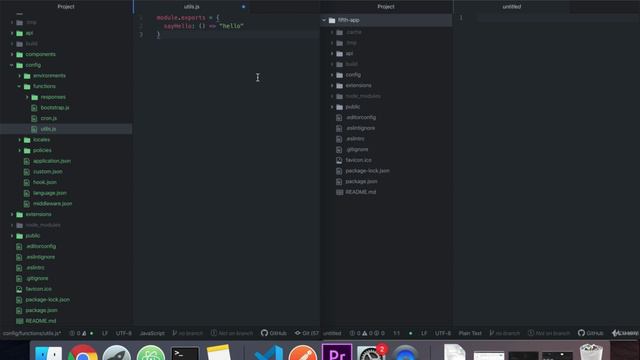Click favicon.ico image icon in right window

(339, 160)
